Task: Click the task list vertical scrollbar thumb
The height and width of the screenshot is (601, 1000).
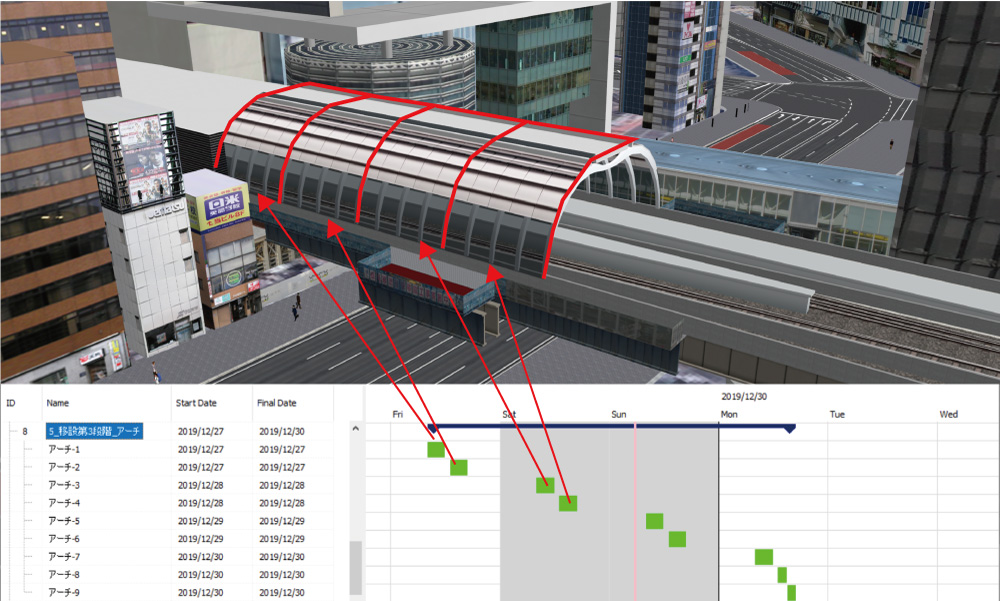Action: 356,567
